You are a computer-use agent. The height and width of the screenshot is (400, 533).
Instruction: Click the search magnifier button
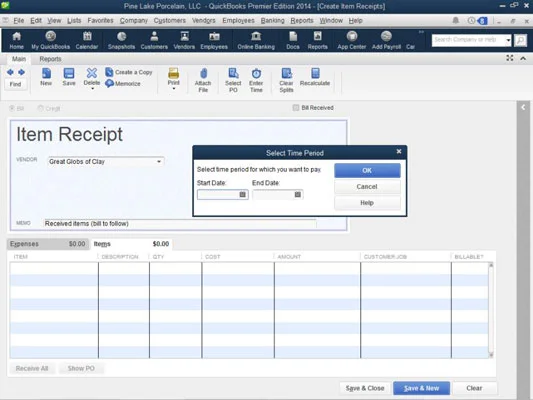click(520, 40)
